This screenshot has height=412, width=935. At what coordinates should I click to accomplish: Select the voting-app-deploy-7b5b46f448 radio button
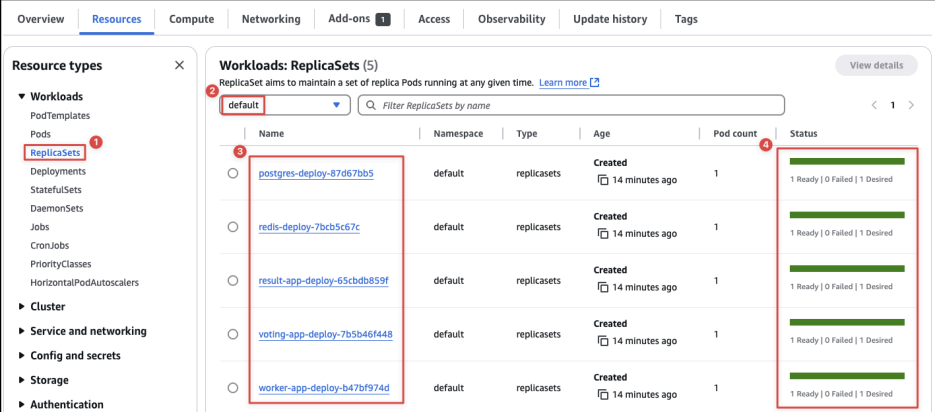point(233,334)
